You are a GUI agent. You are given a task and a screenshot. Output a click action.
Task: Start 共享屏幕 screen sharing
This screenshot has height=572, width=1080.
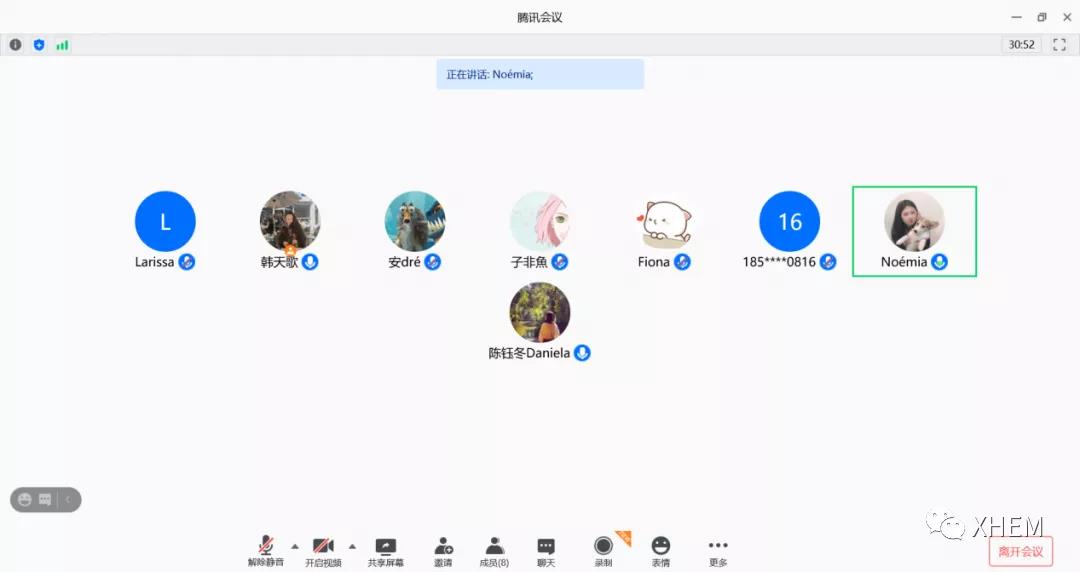385,549
